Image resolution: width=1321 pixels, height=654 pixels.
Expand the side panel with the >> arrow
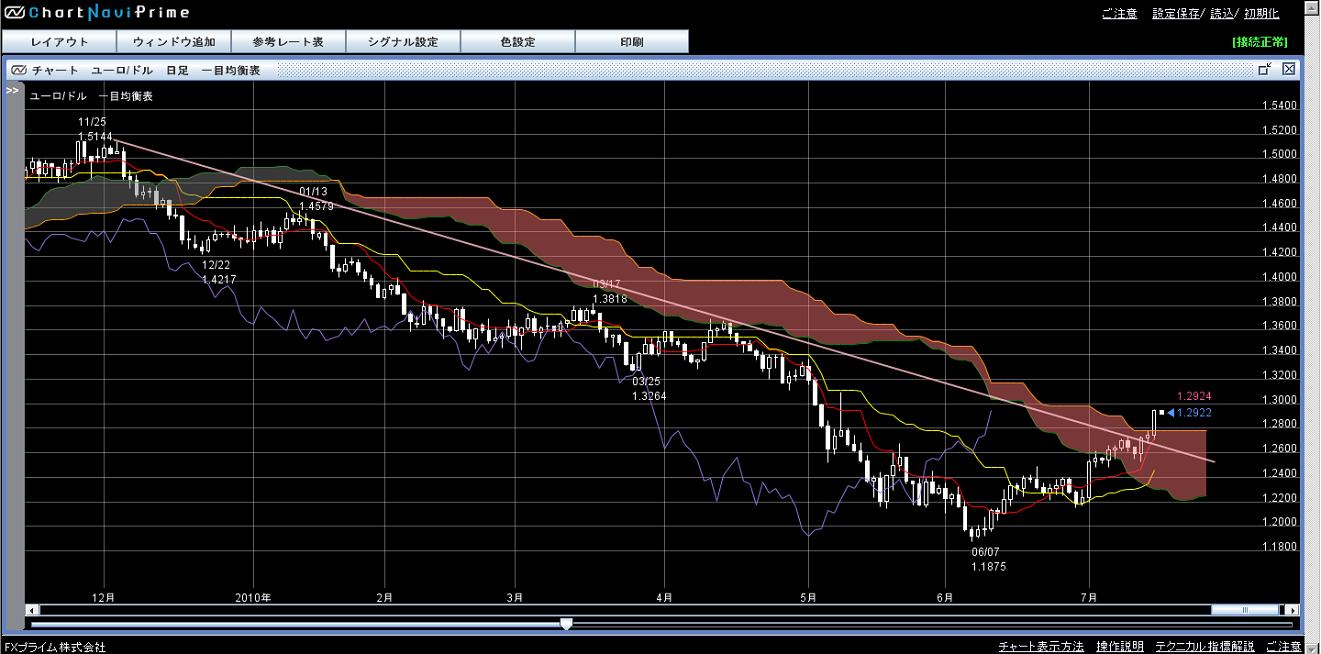(12, 90)
